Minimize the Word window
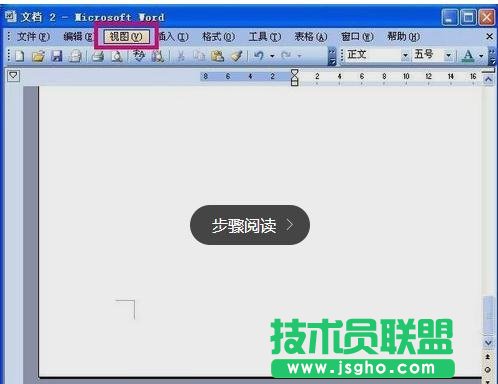Viewport: 498px width, 384px height. tap(450, 17)
